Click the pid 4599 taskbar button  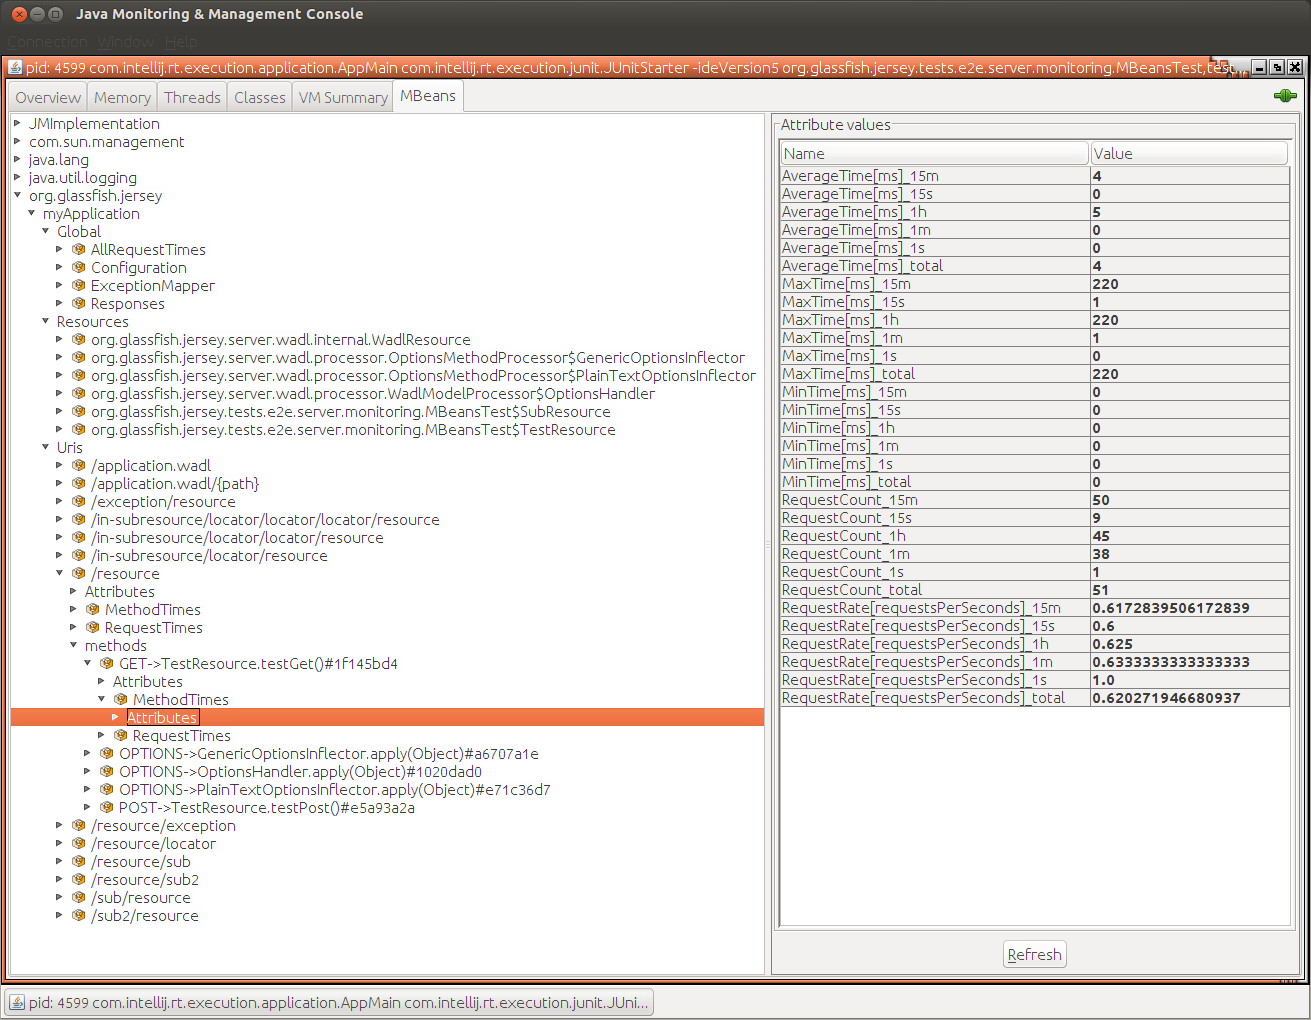pyautogui.click(x=329, y=1002)
